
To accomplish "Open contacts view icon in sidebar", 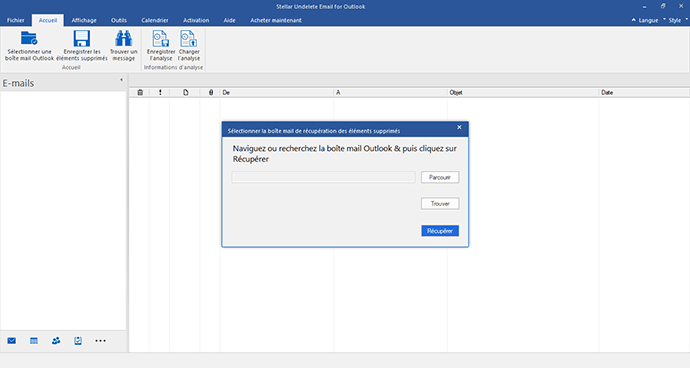I will 56,341.
